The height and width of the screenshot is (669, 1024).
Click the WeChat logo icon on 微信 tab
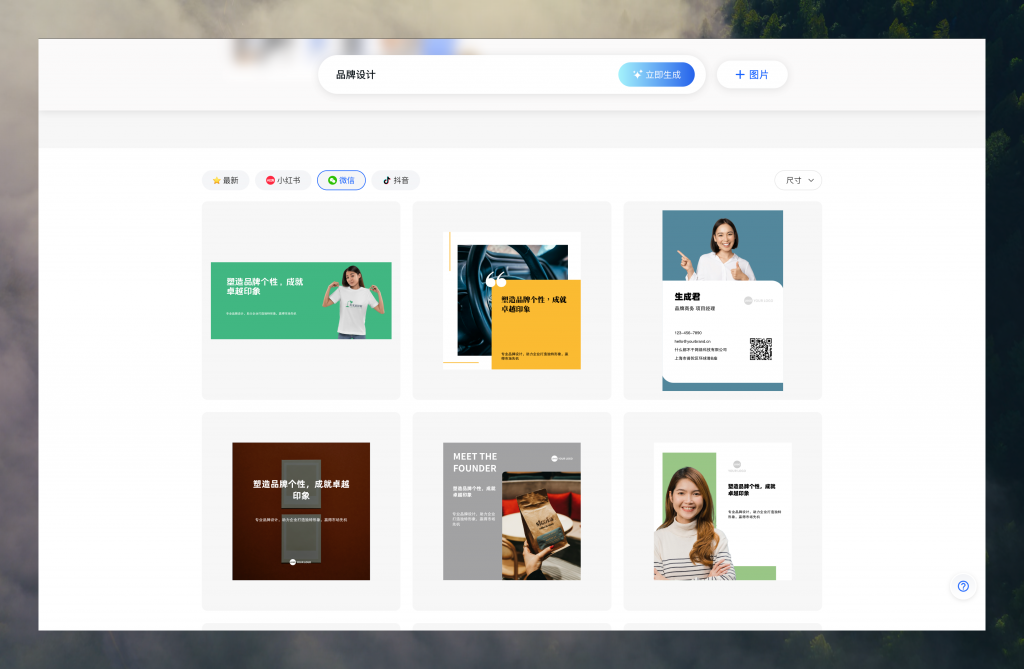[x=332, y=180]
